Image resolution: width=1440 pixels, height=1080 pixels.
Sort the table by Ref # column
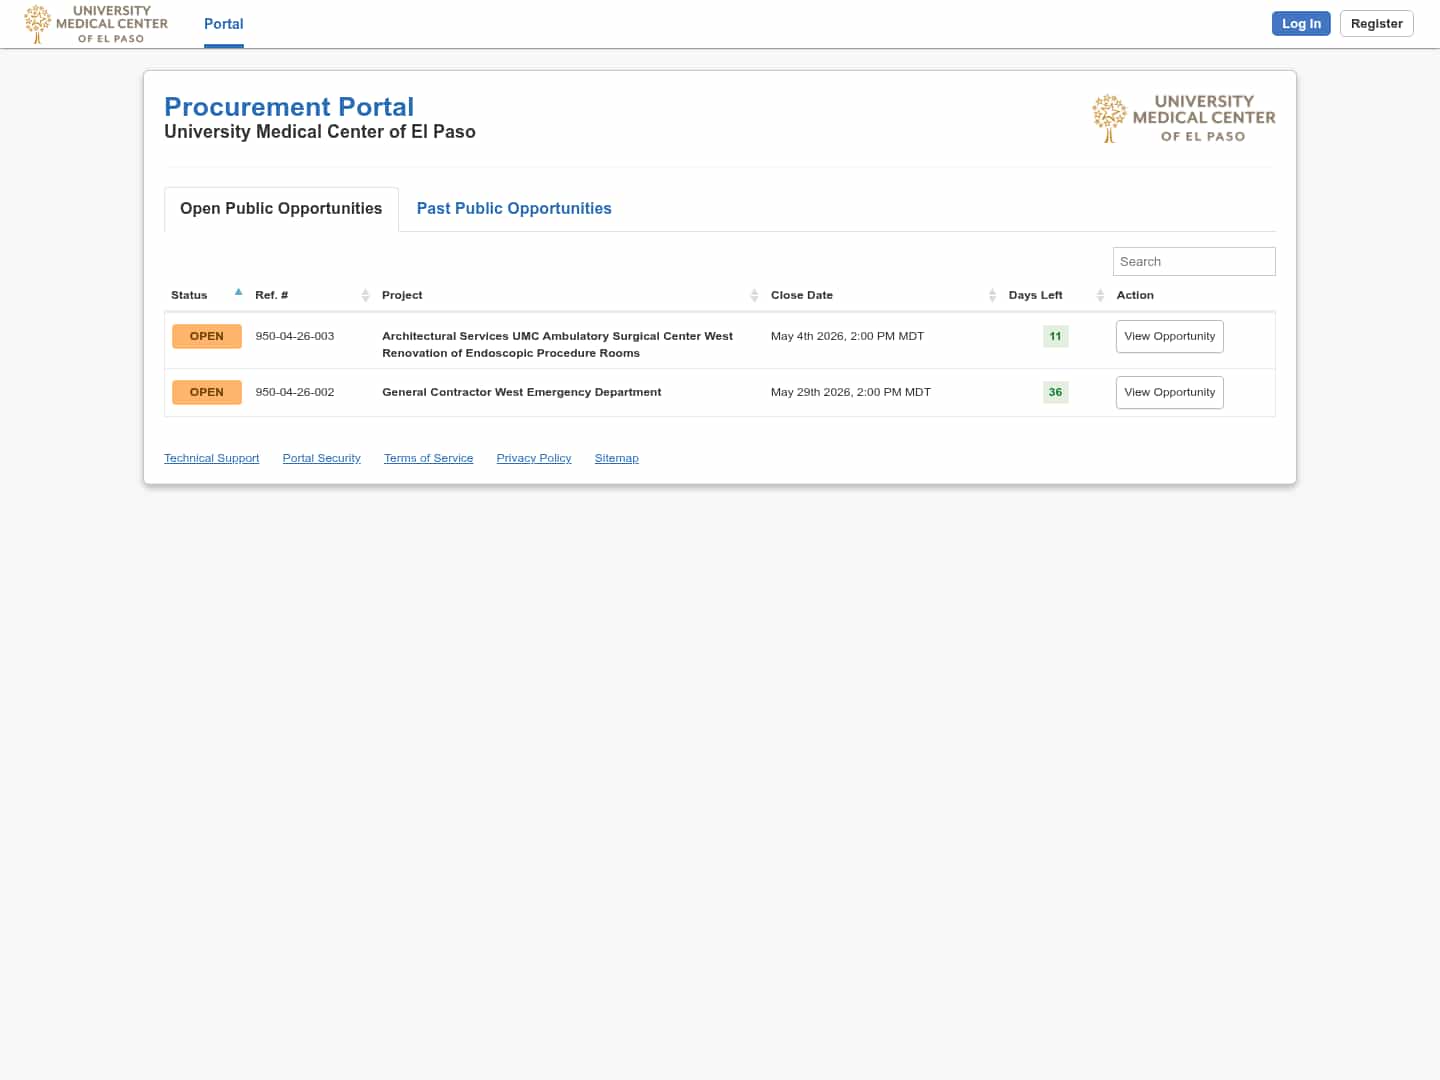point(366,295)
